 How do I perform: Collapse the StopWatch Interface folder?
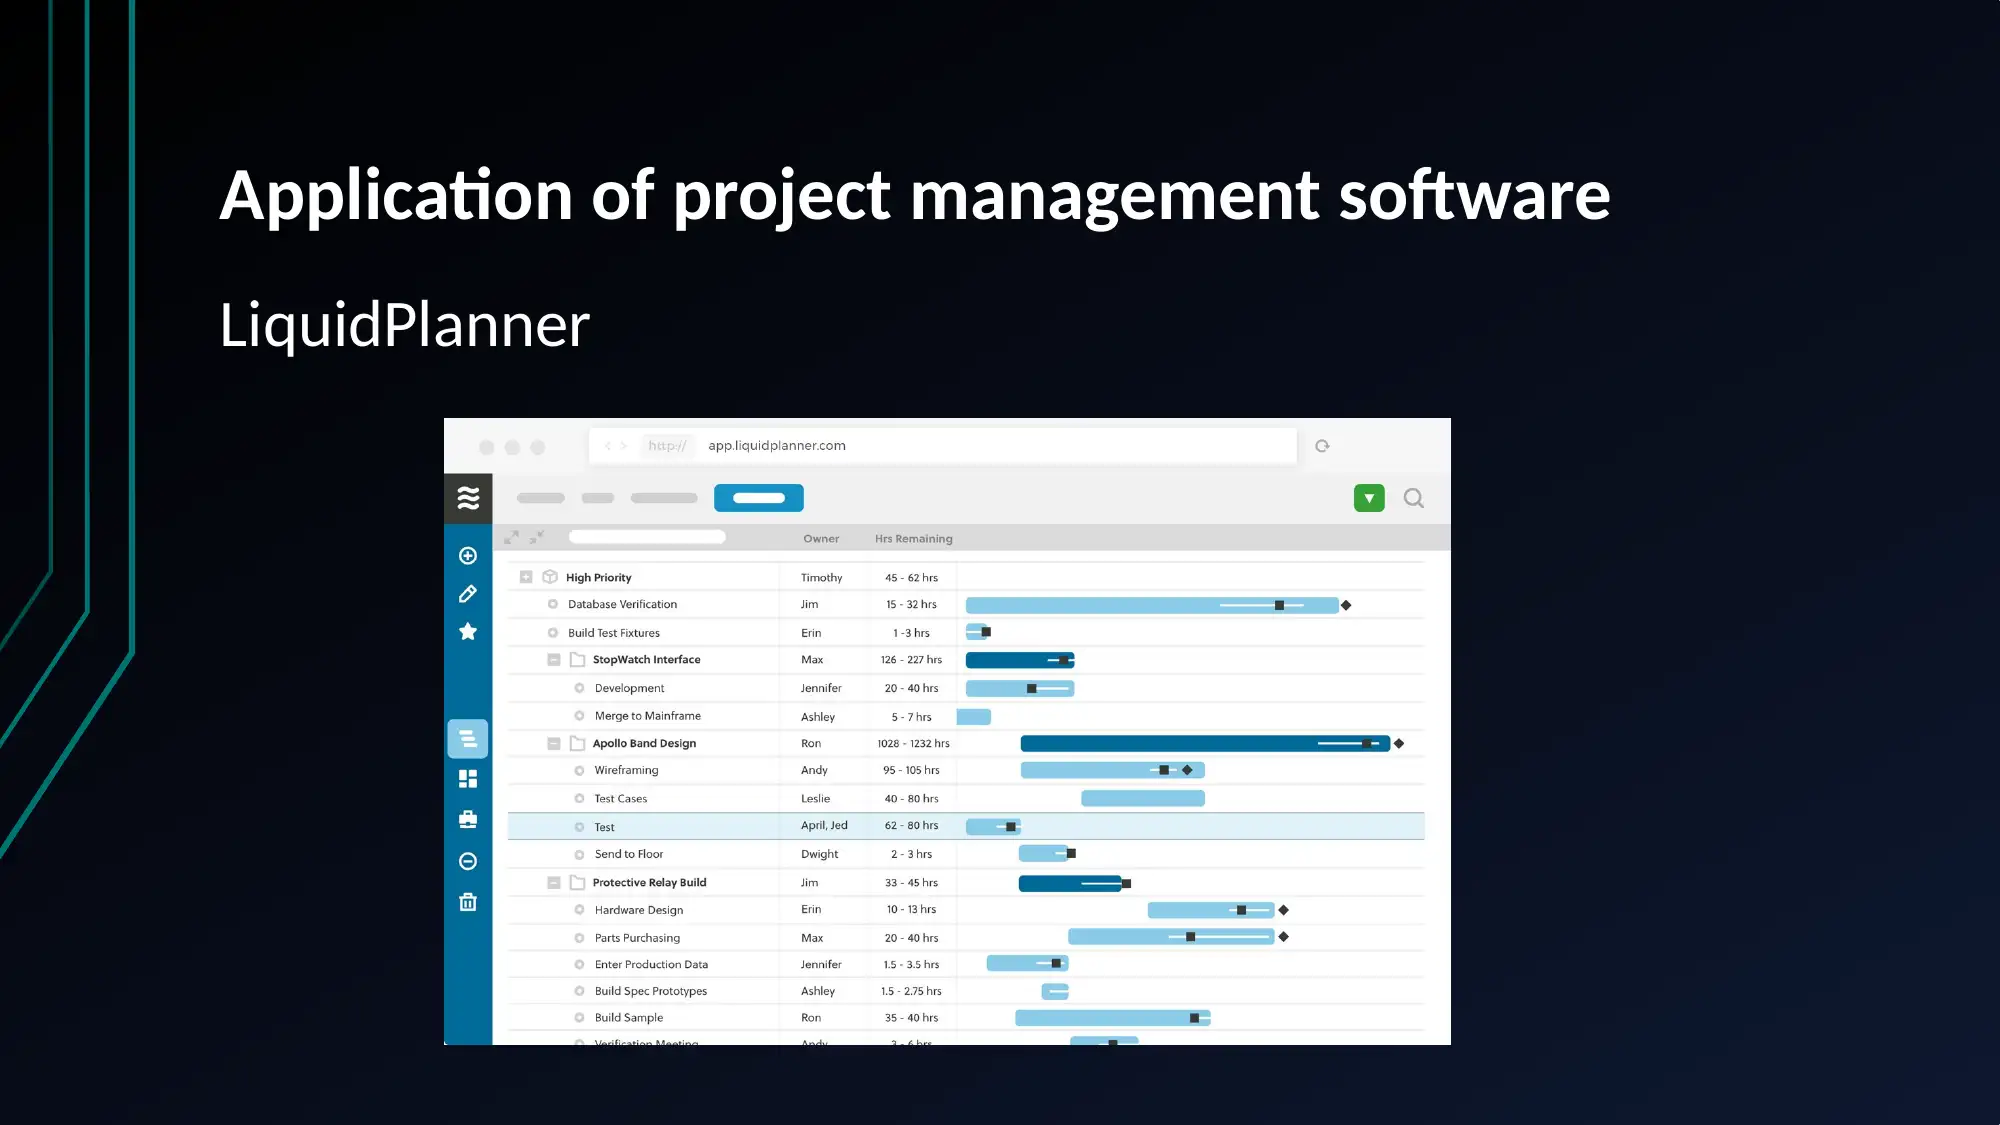pyautogui.click(x=553, y=660)
